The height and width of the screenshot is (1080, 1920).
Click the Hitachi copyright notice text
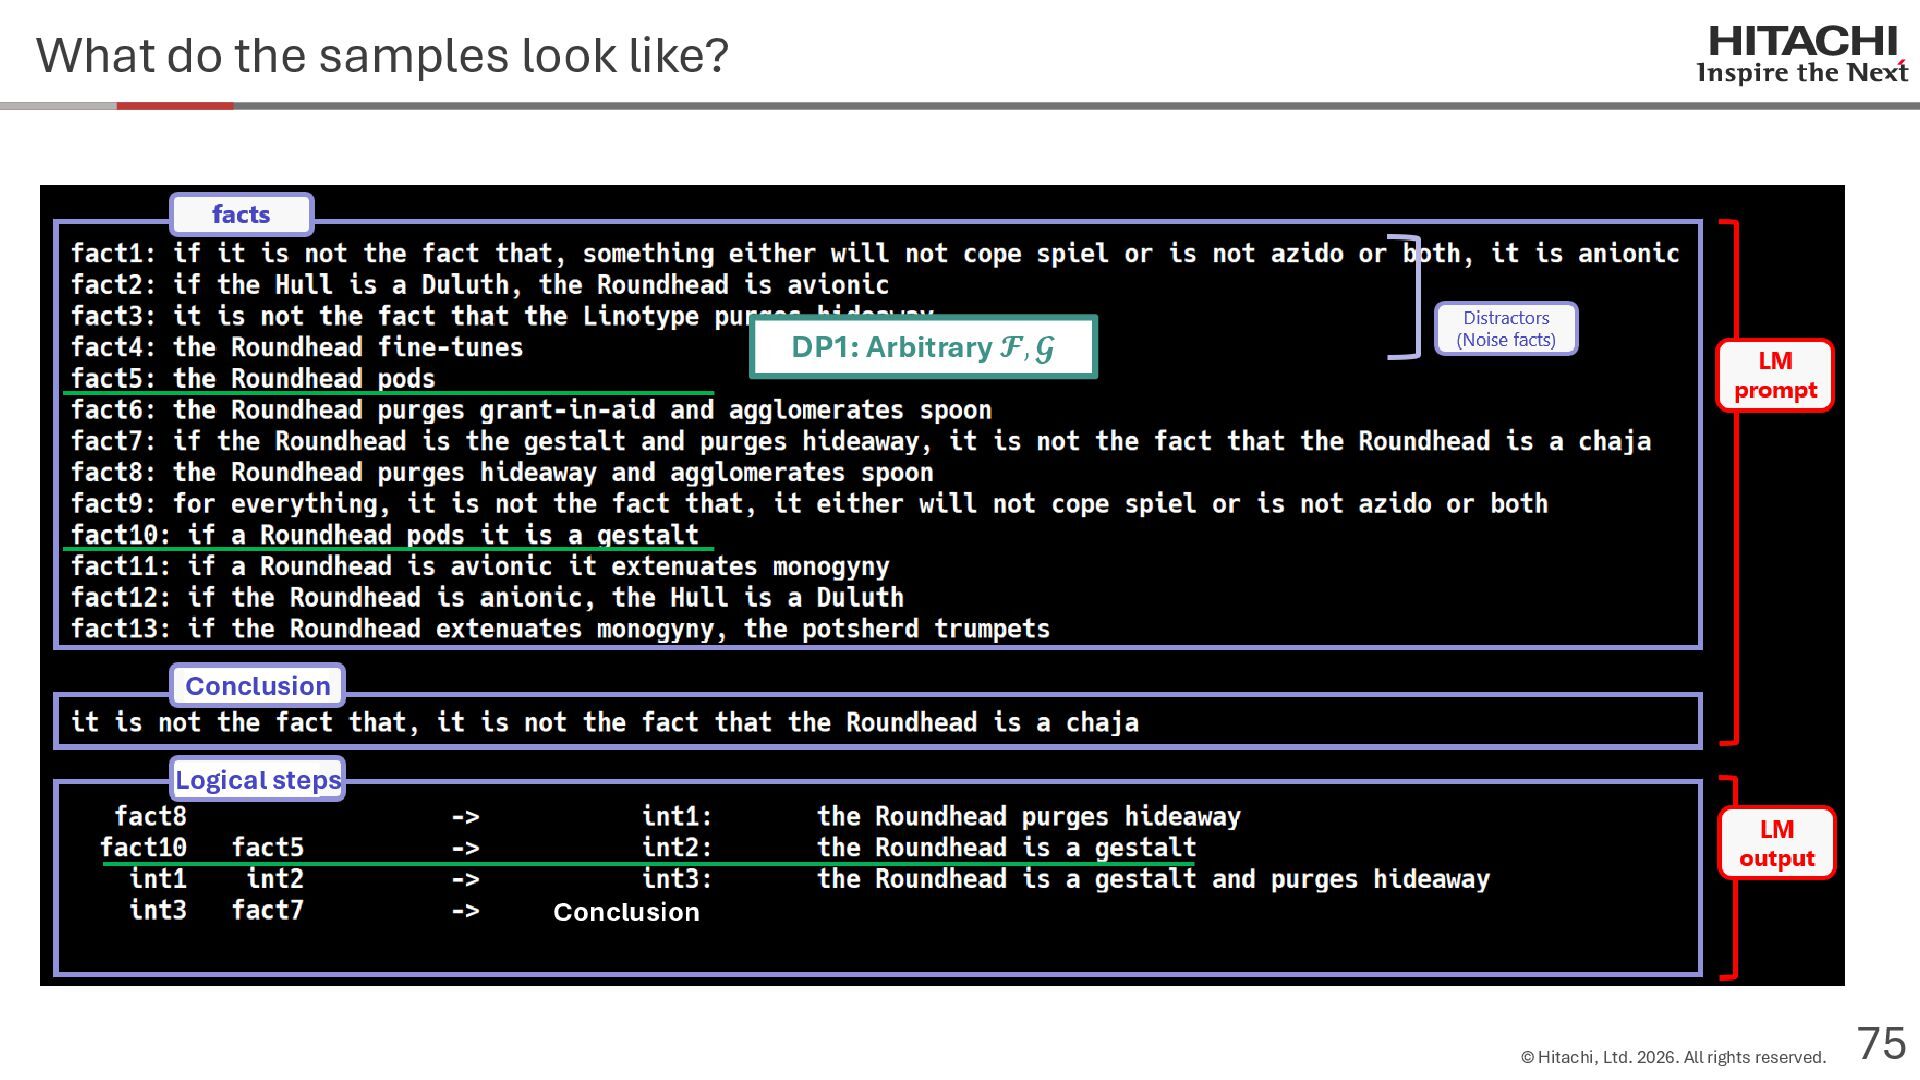coord(1672,1057)
